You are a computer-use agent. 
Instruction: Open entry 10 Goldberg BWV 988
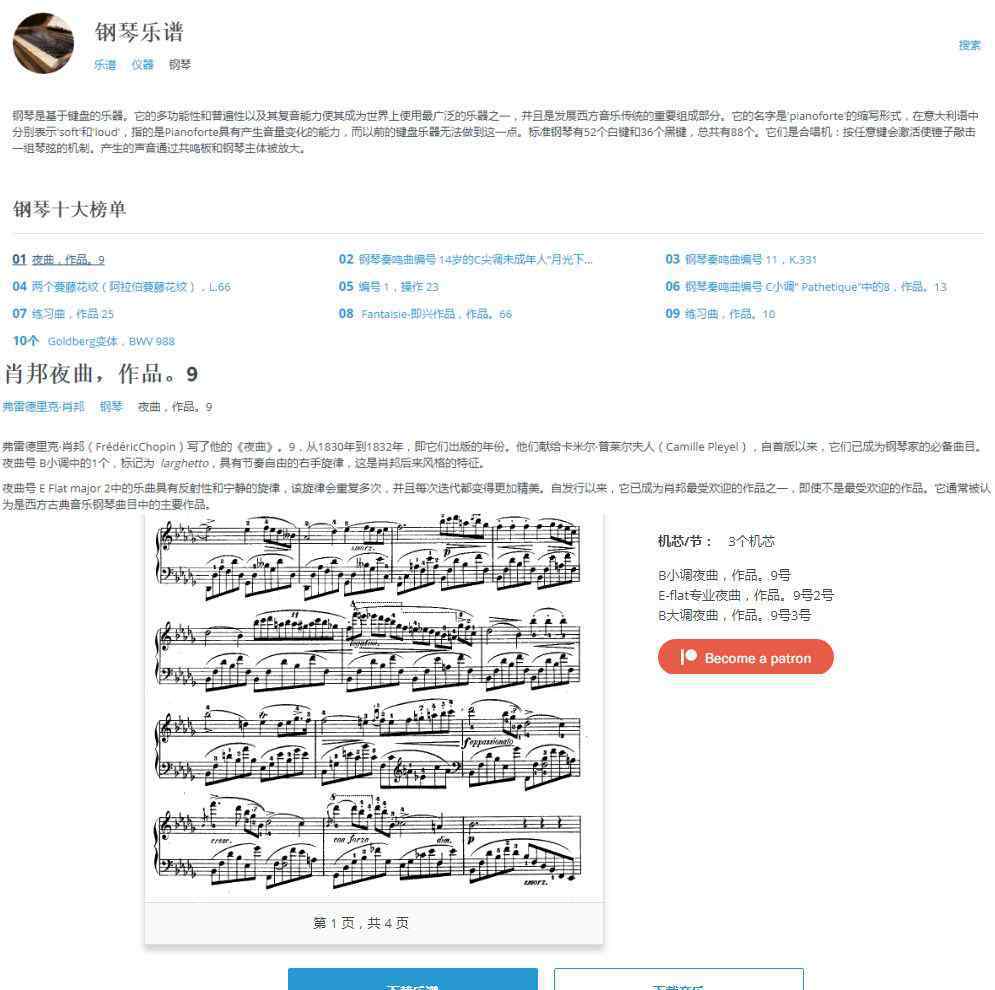(93, 341)
